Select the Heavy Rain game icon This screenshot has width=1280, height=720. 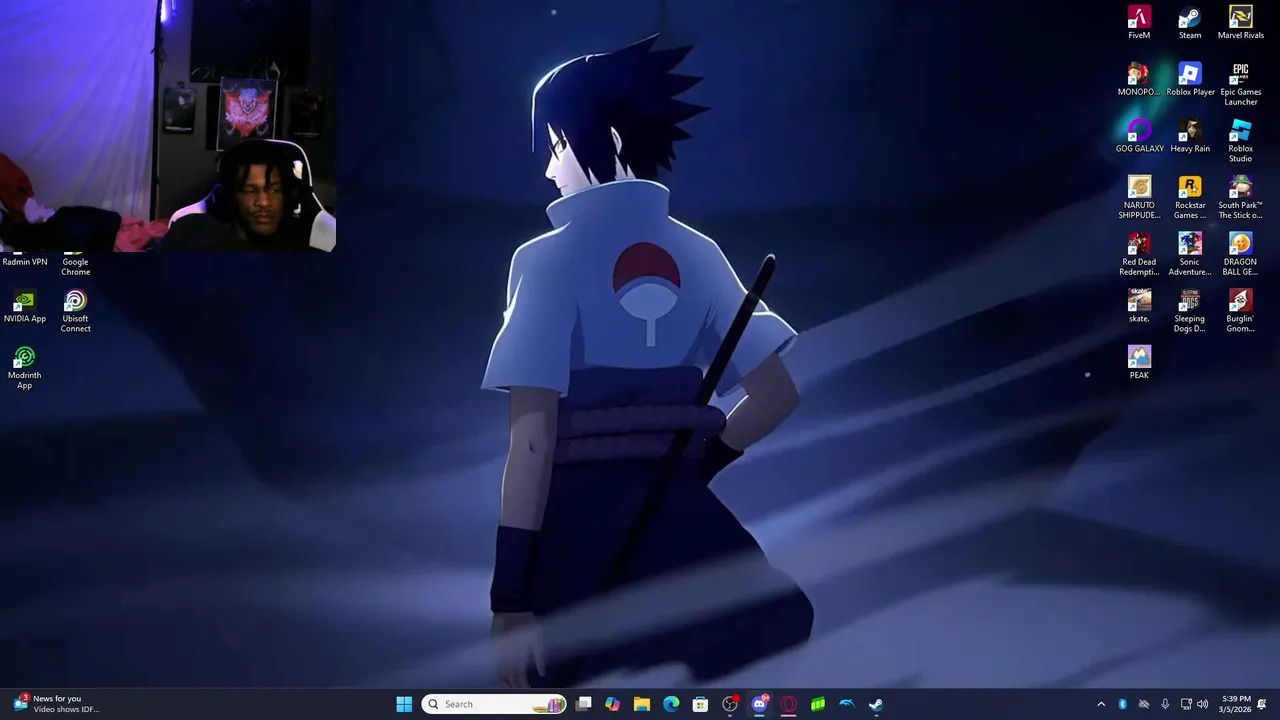click(x=1190, y=136)
